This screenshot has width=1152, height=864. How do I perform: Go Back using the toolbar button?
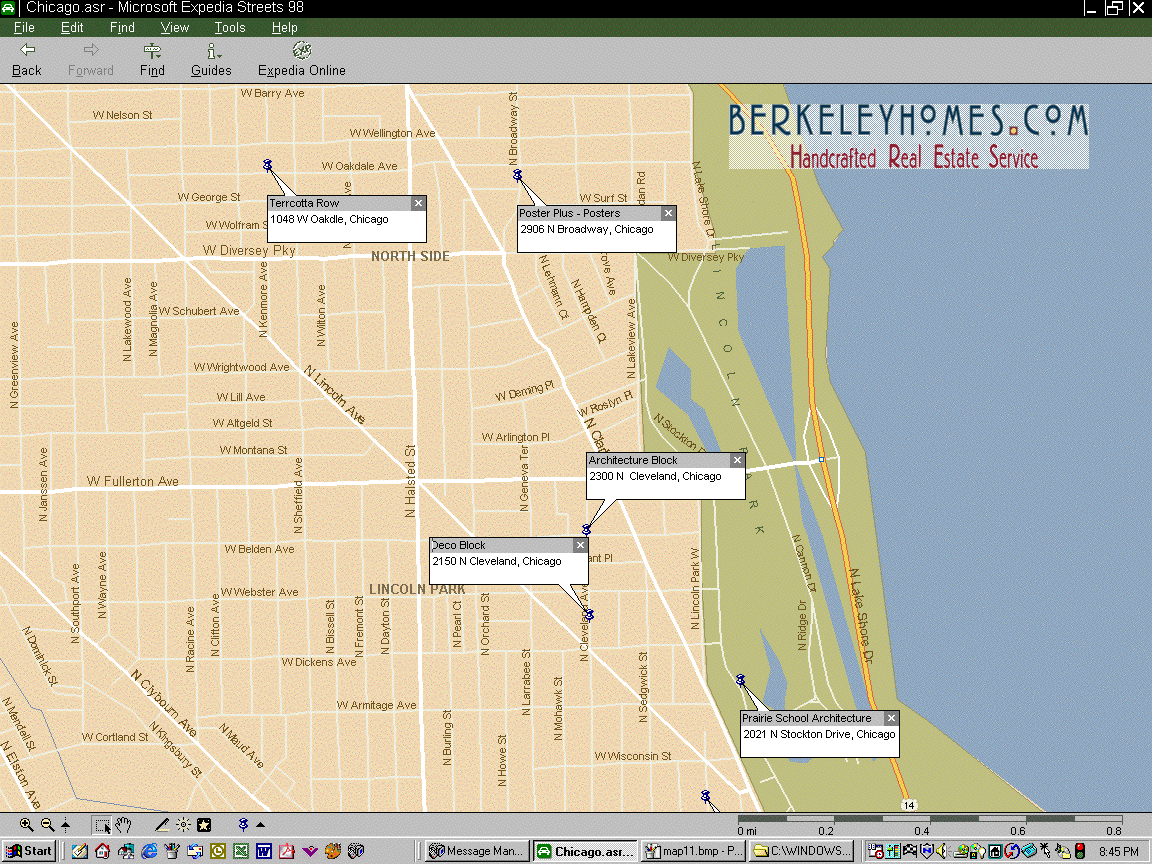27,60
